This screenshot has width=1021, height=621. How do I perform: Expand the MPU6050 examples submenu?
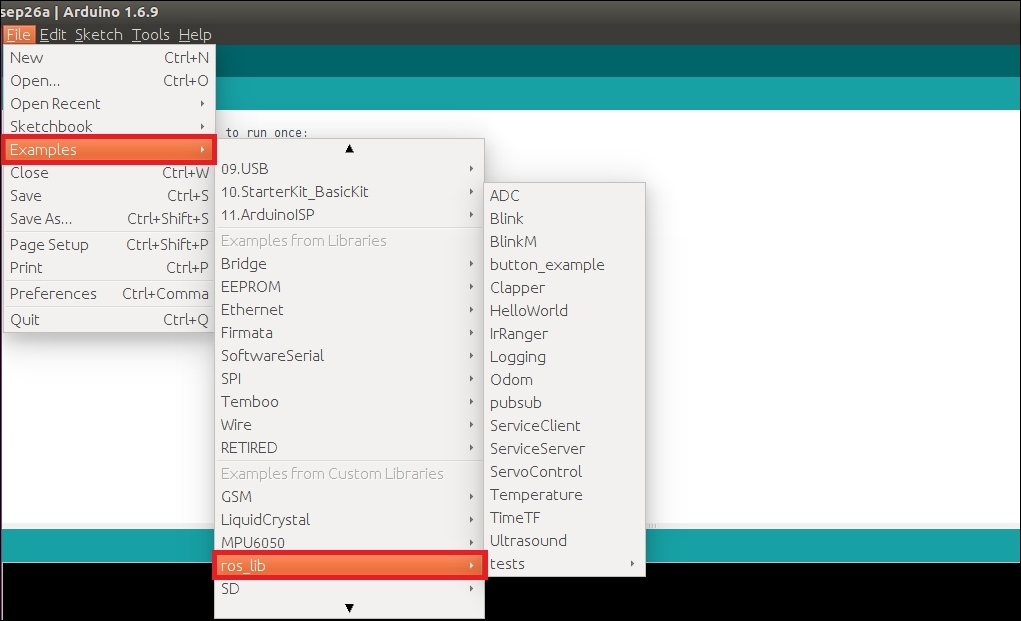[350, 542]
